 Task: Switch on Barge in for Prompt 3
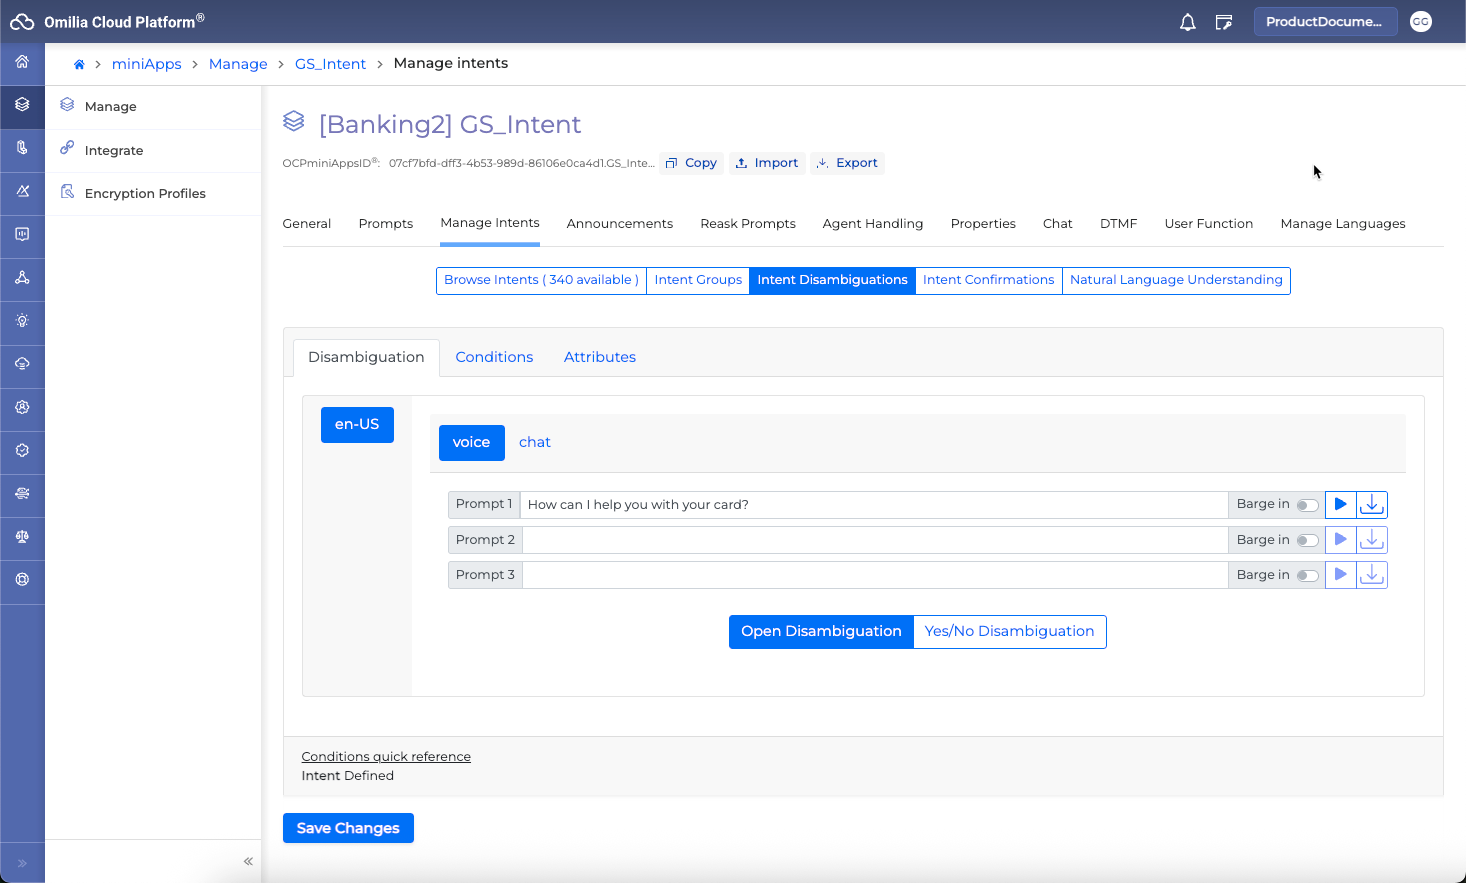tap(1306, 575)
